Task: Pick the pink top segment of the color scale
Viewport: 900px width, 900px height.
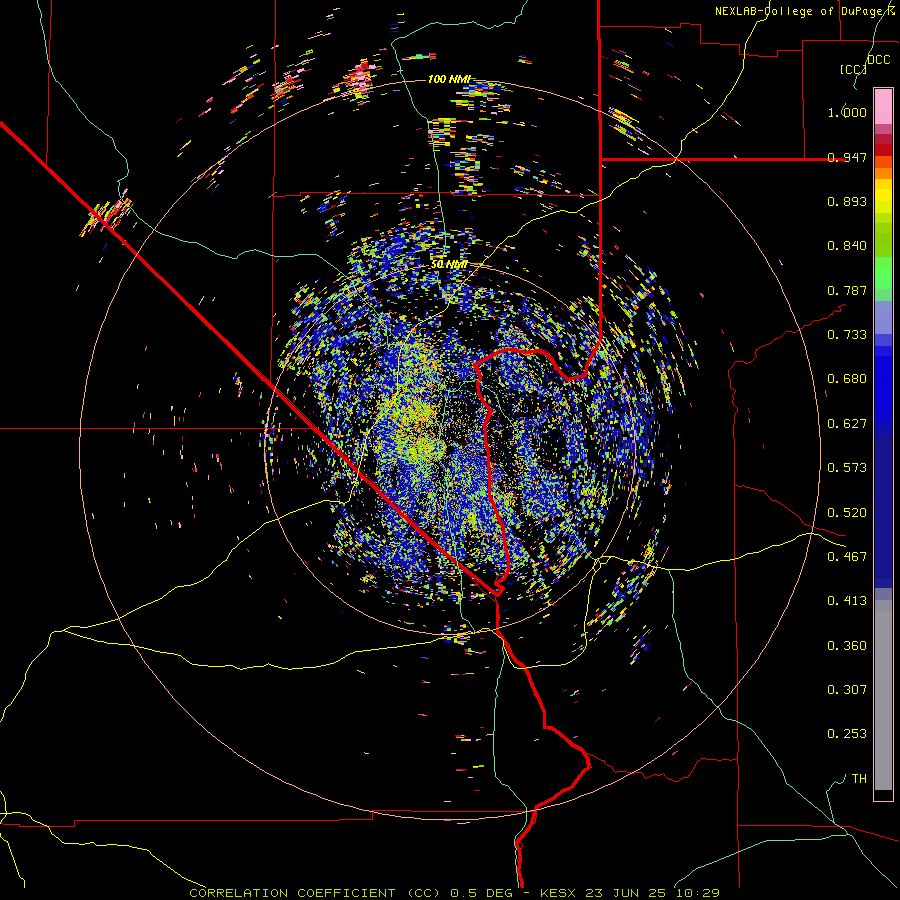Action: click(883, 106)
